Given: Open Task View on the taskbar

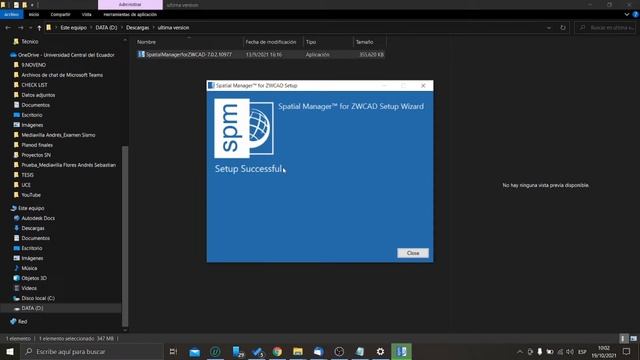Looking at the screenshot, I should (x=173, y=351).
